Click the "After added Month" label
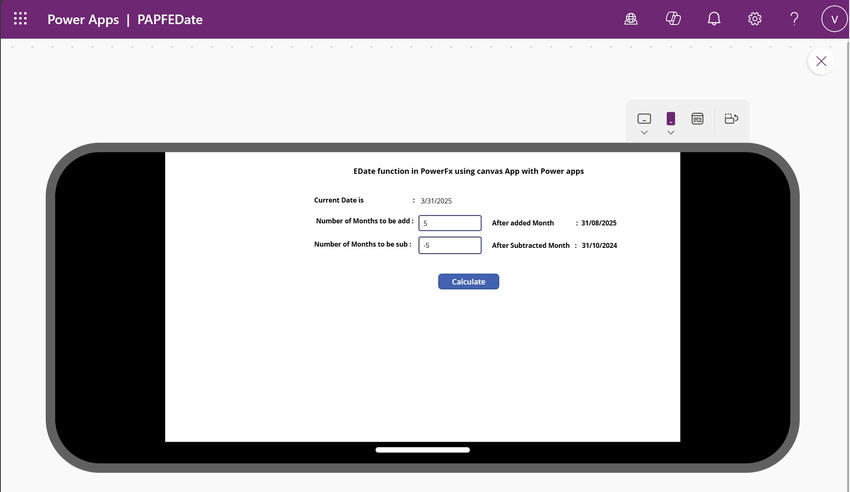This screenshot has height=492, width=850. tap(523, 223)
